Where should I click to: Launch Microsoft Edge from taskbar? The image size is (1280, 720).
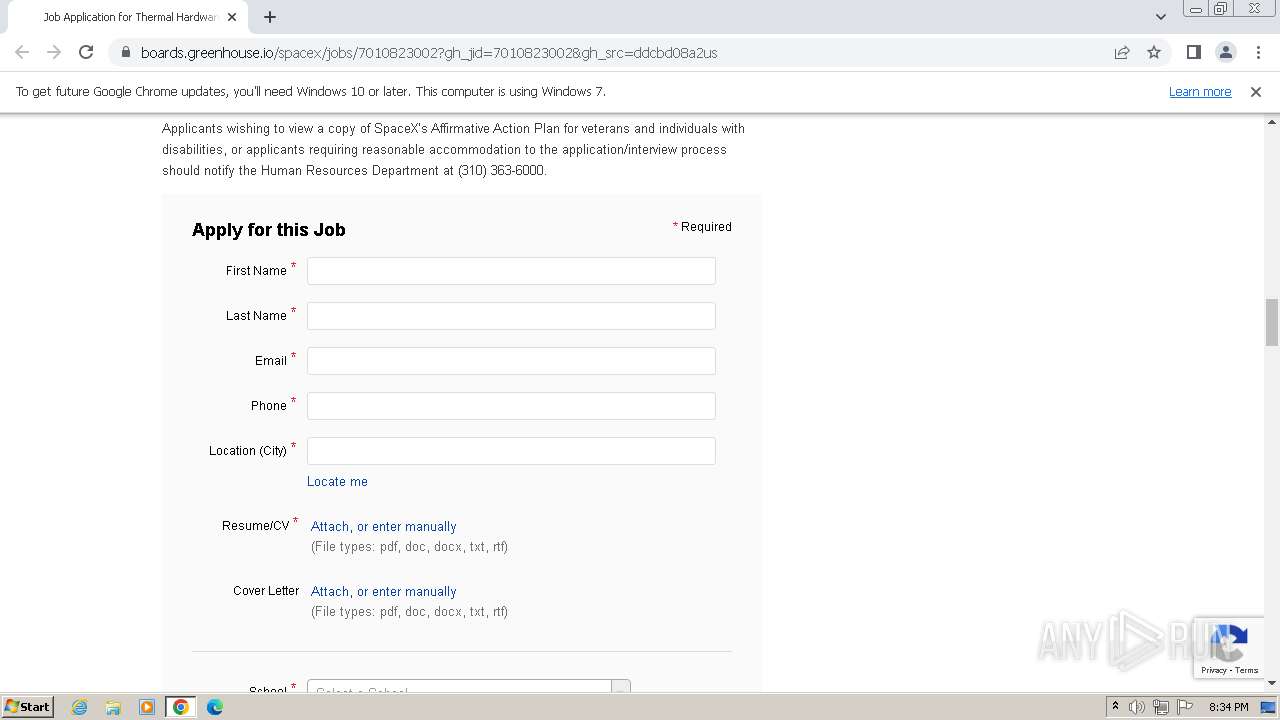[215, 707]
